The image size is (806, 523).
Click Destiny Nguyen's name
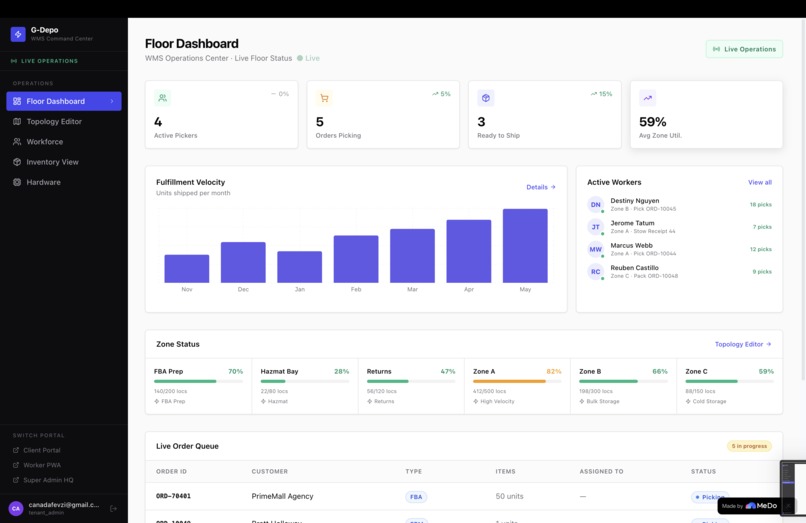[634, 201]
